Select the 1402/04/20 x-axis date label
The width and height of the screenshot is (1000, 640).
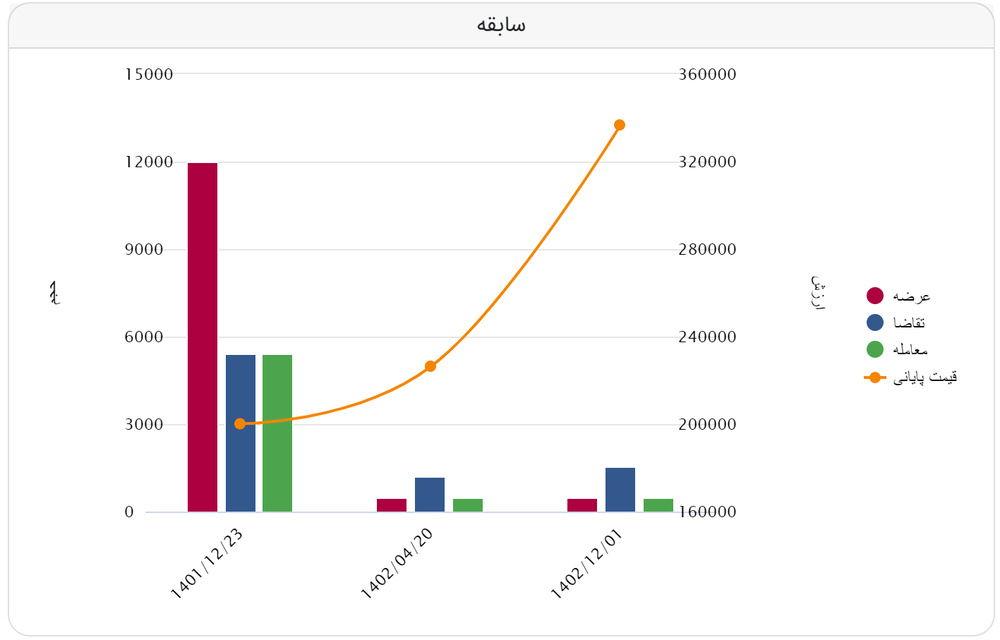[397, 563]
